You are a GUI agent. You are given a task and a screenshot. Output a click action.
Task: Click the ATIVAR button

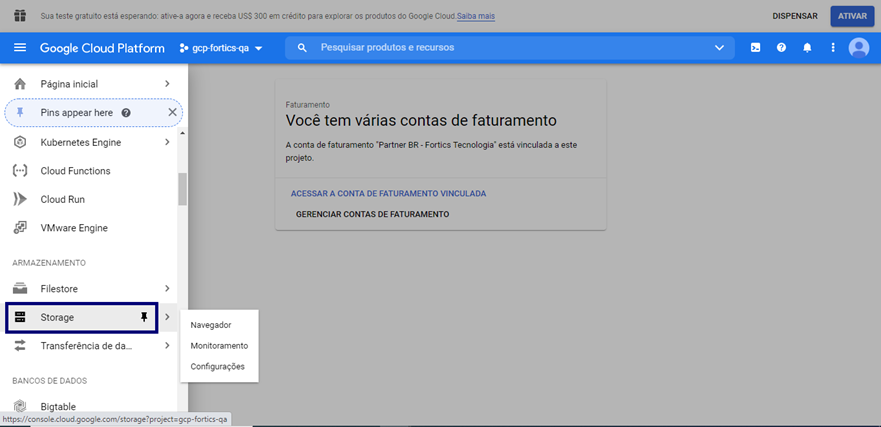[852, 16]
